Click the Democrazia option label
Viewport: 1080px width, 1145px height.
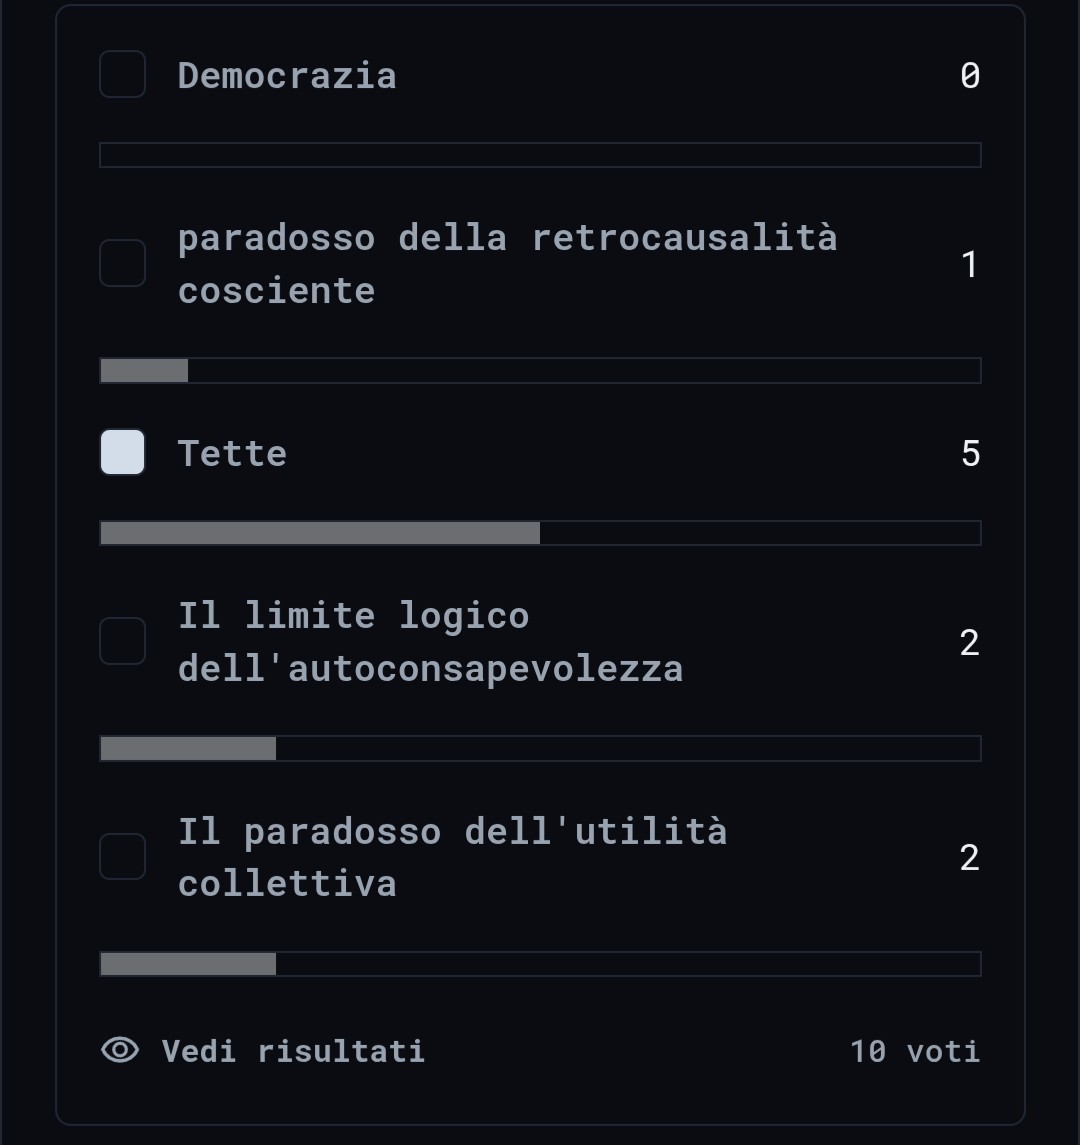tap(287, 75)
